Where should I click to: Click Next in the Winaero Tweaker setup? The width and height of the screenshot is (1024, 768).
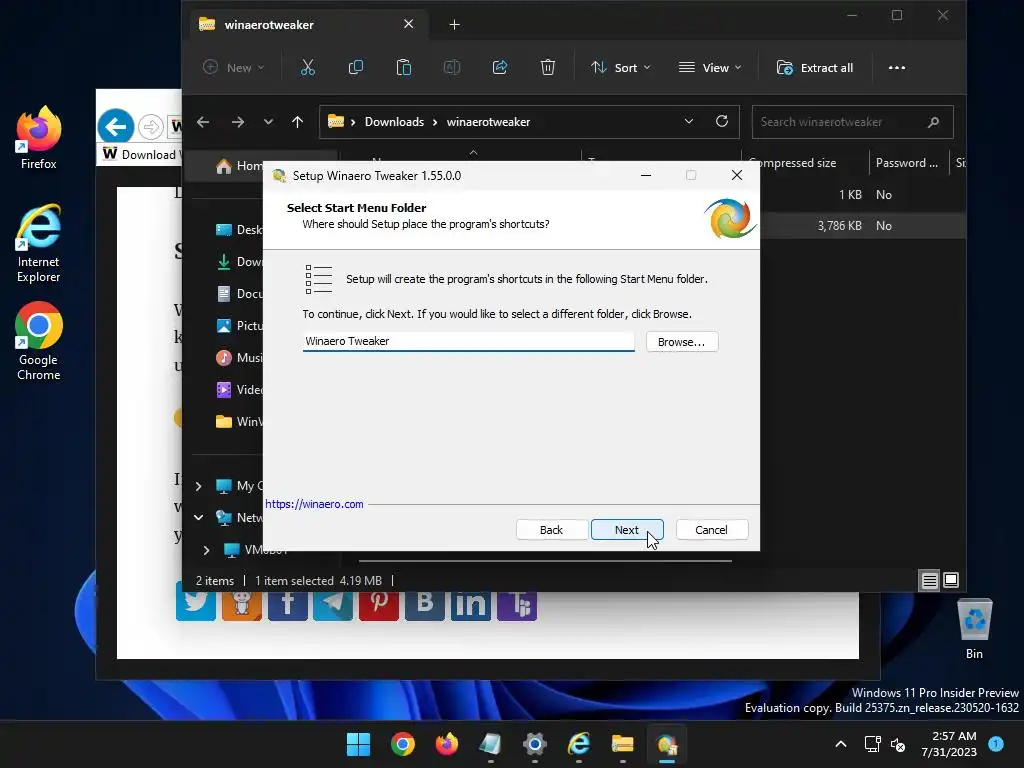(x=627, y=530)
